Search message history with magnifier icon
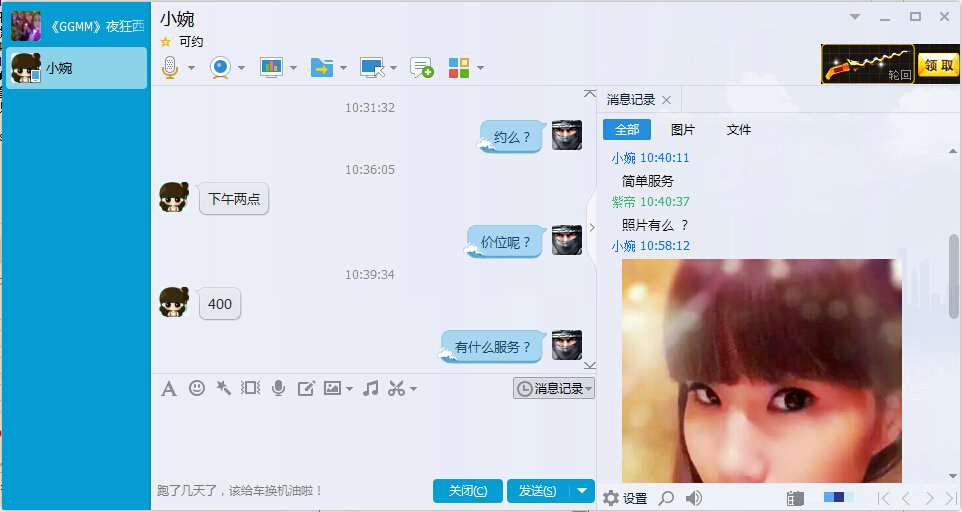This screenshot has height=512, width=962. 666,498
